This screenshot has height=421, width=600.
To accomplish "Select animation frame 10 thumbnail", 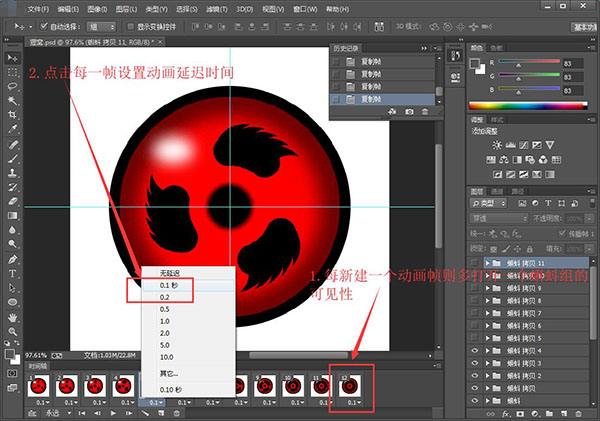I will tap(293, 386).
